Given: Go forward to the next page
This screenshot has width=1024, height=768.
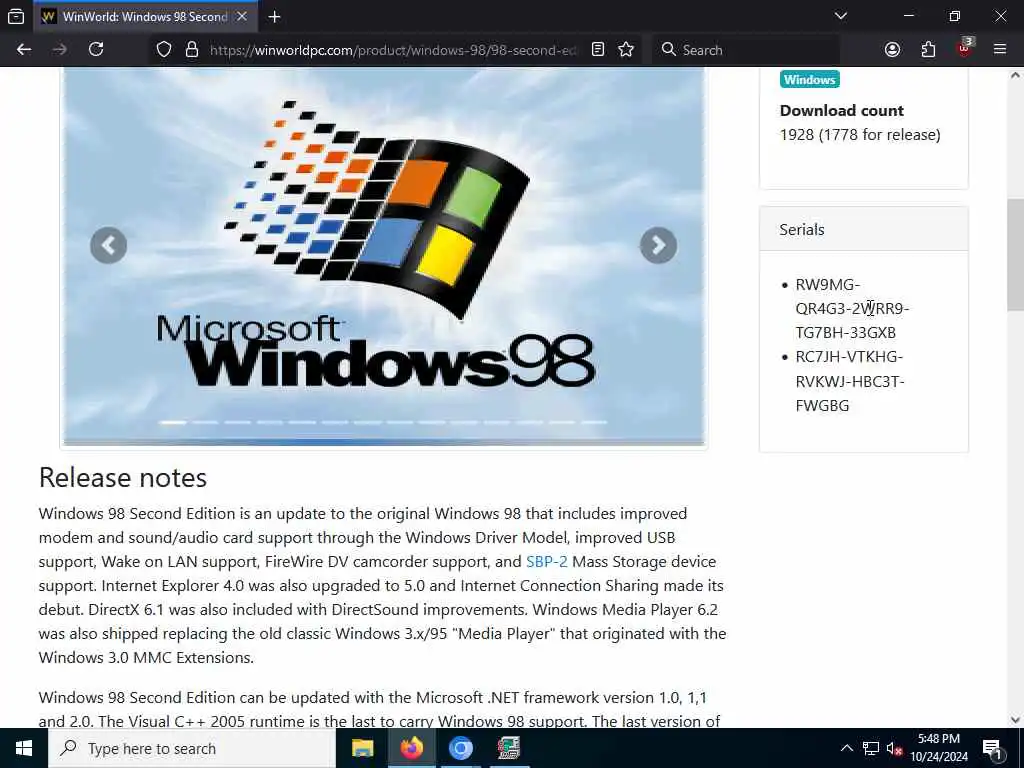Looking at the screenshot, I should (x=59, y=50).
